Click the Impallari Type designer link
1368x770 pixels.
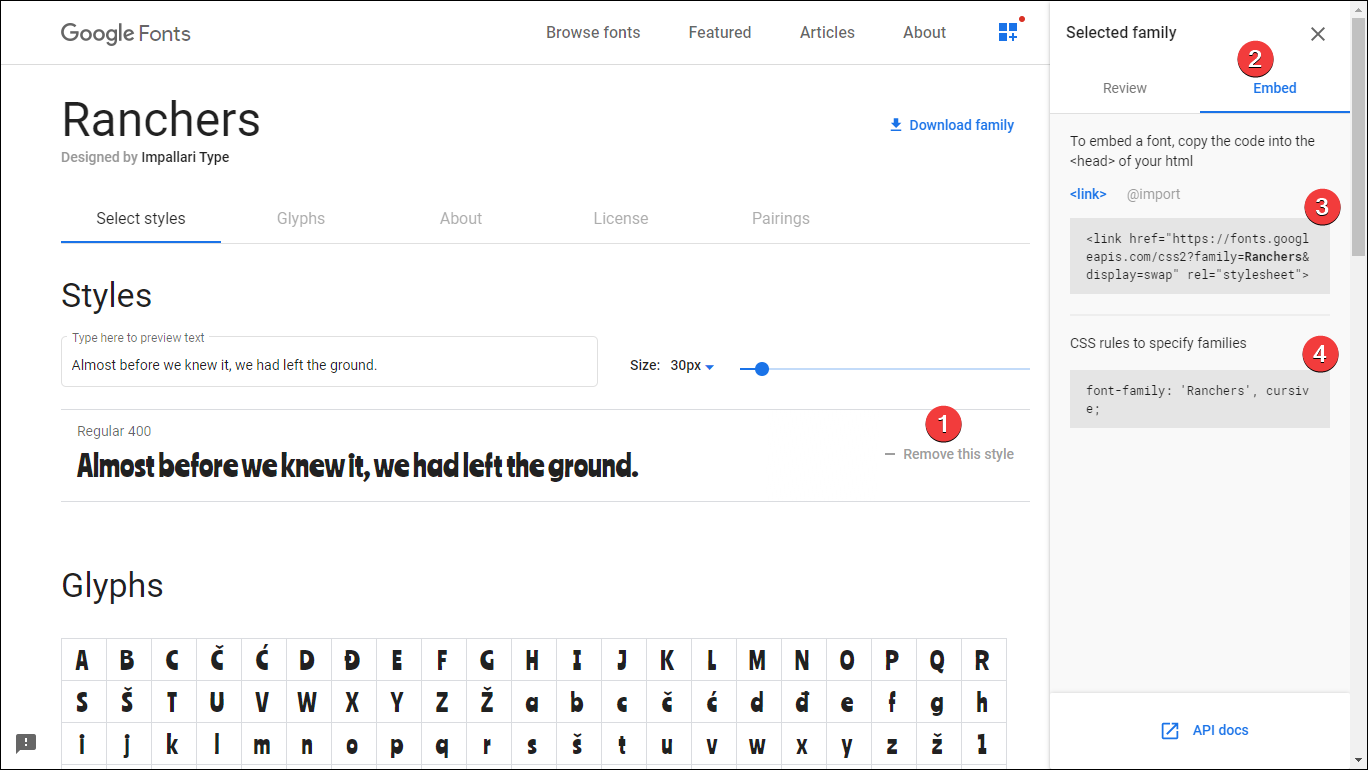185,157
